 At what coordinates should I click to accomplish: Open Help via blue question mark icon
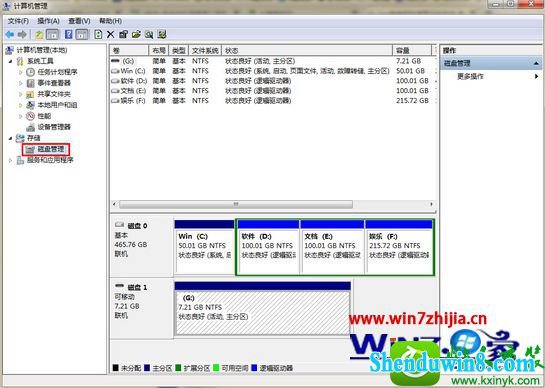click(68, 34)
